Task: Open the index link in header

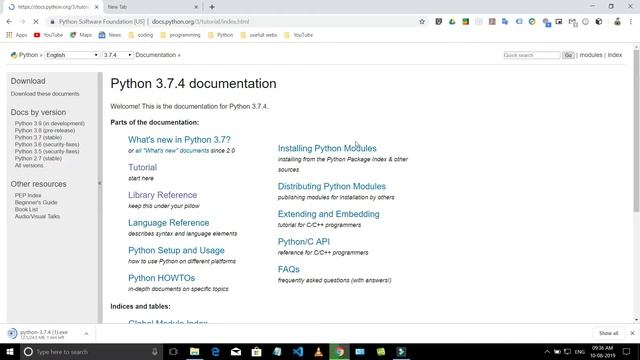Action: (x=615, y=55)
